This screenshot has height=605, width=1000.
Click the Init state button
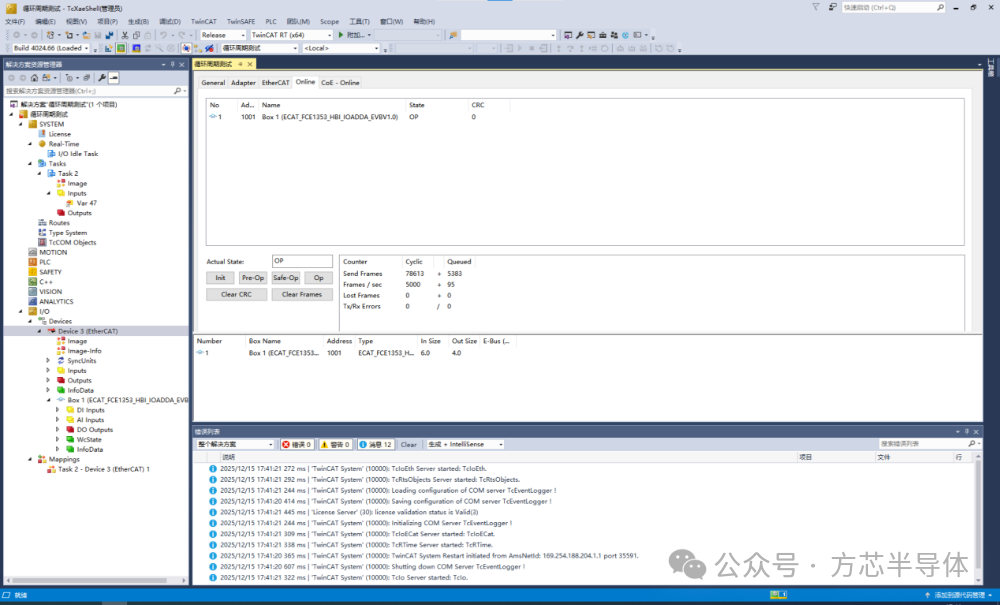click(220, 278)
